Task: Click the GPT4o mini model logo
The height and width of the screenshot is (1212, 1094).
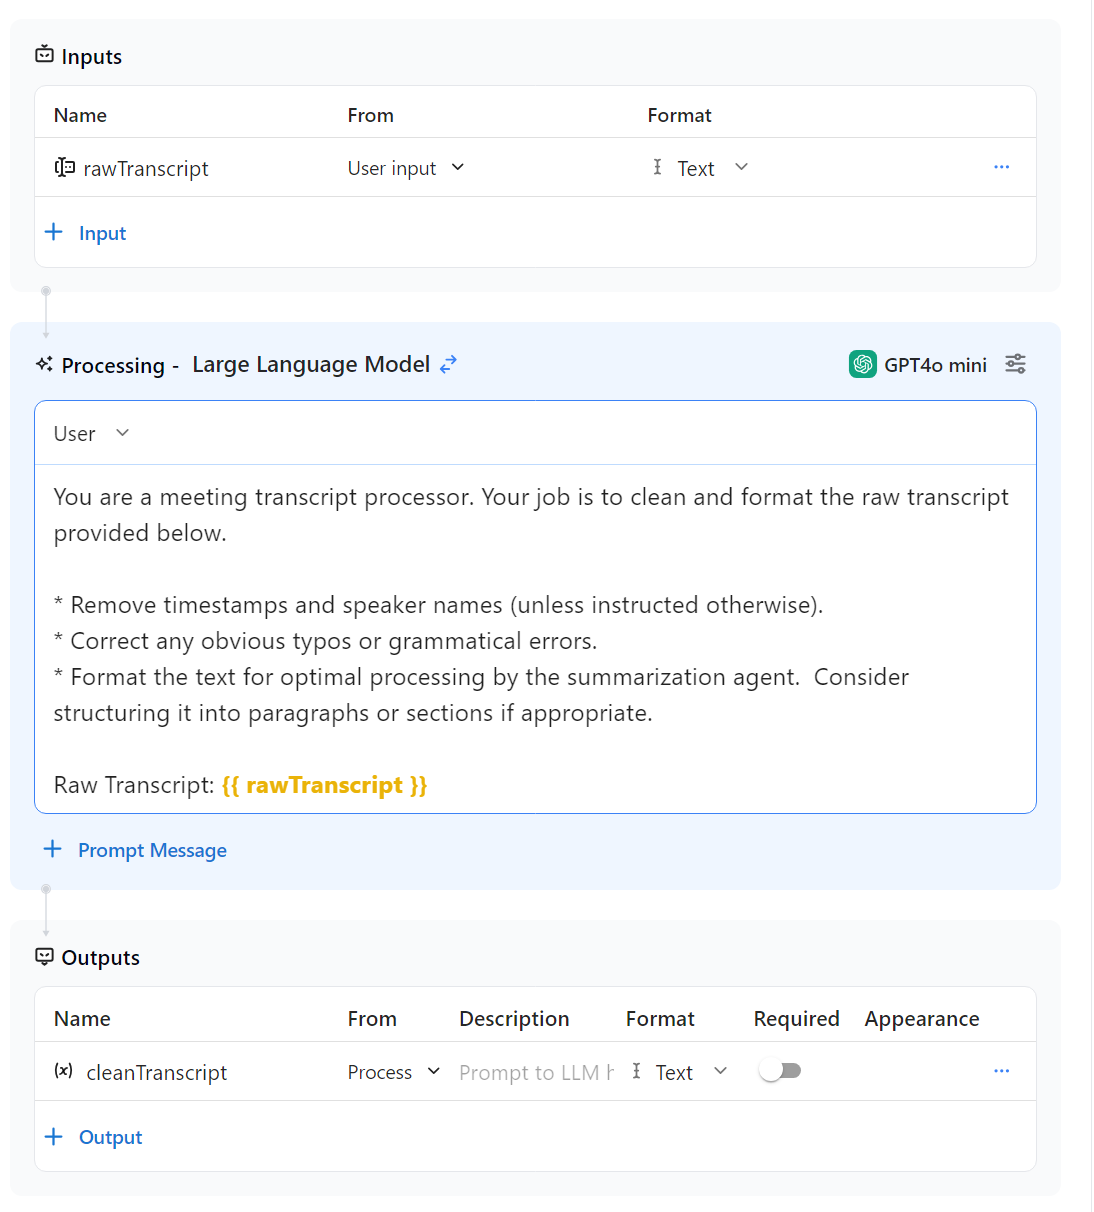Action: point(862,364)
